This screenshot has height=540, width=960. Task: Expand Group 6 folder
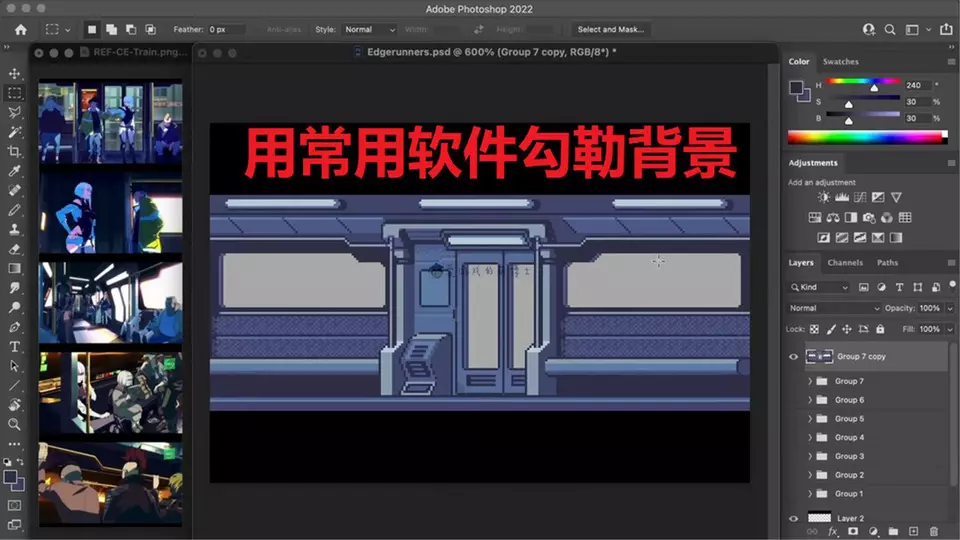coord(810,400)
